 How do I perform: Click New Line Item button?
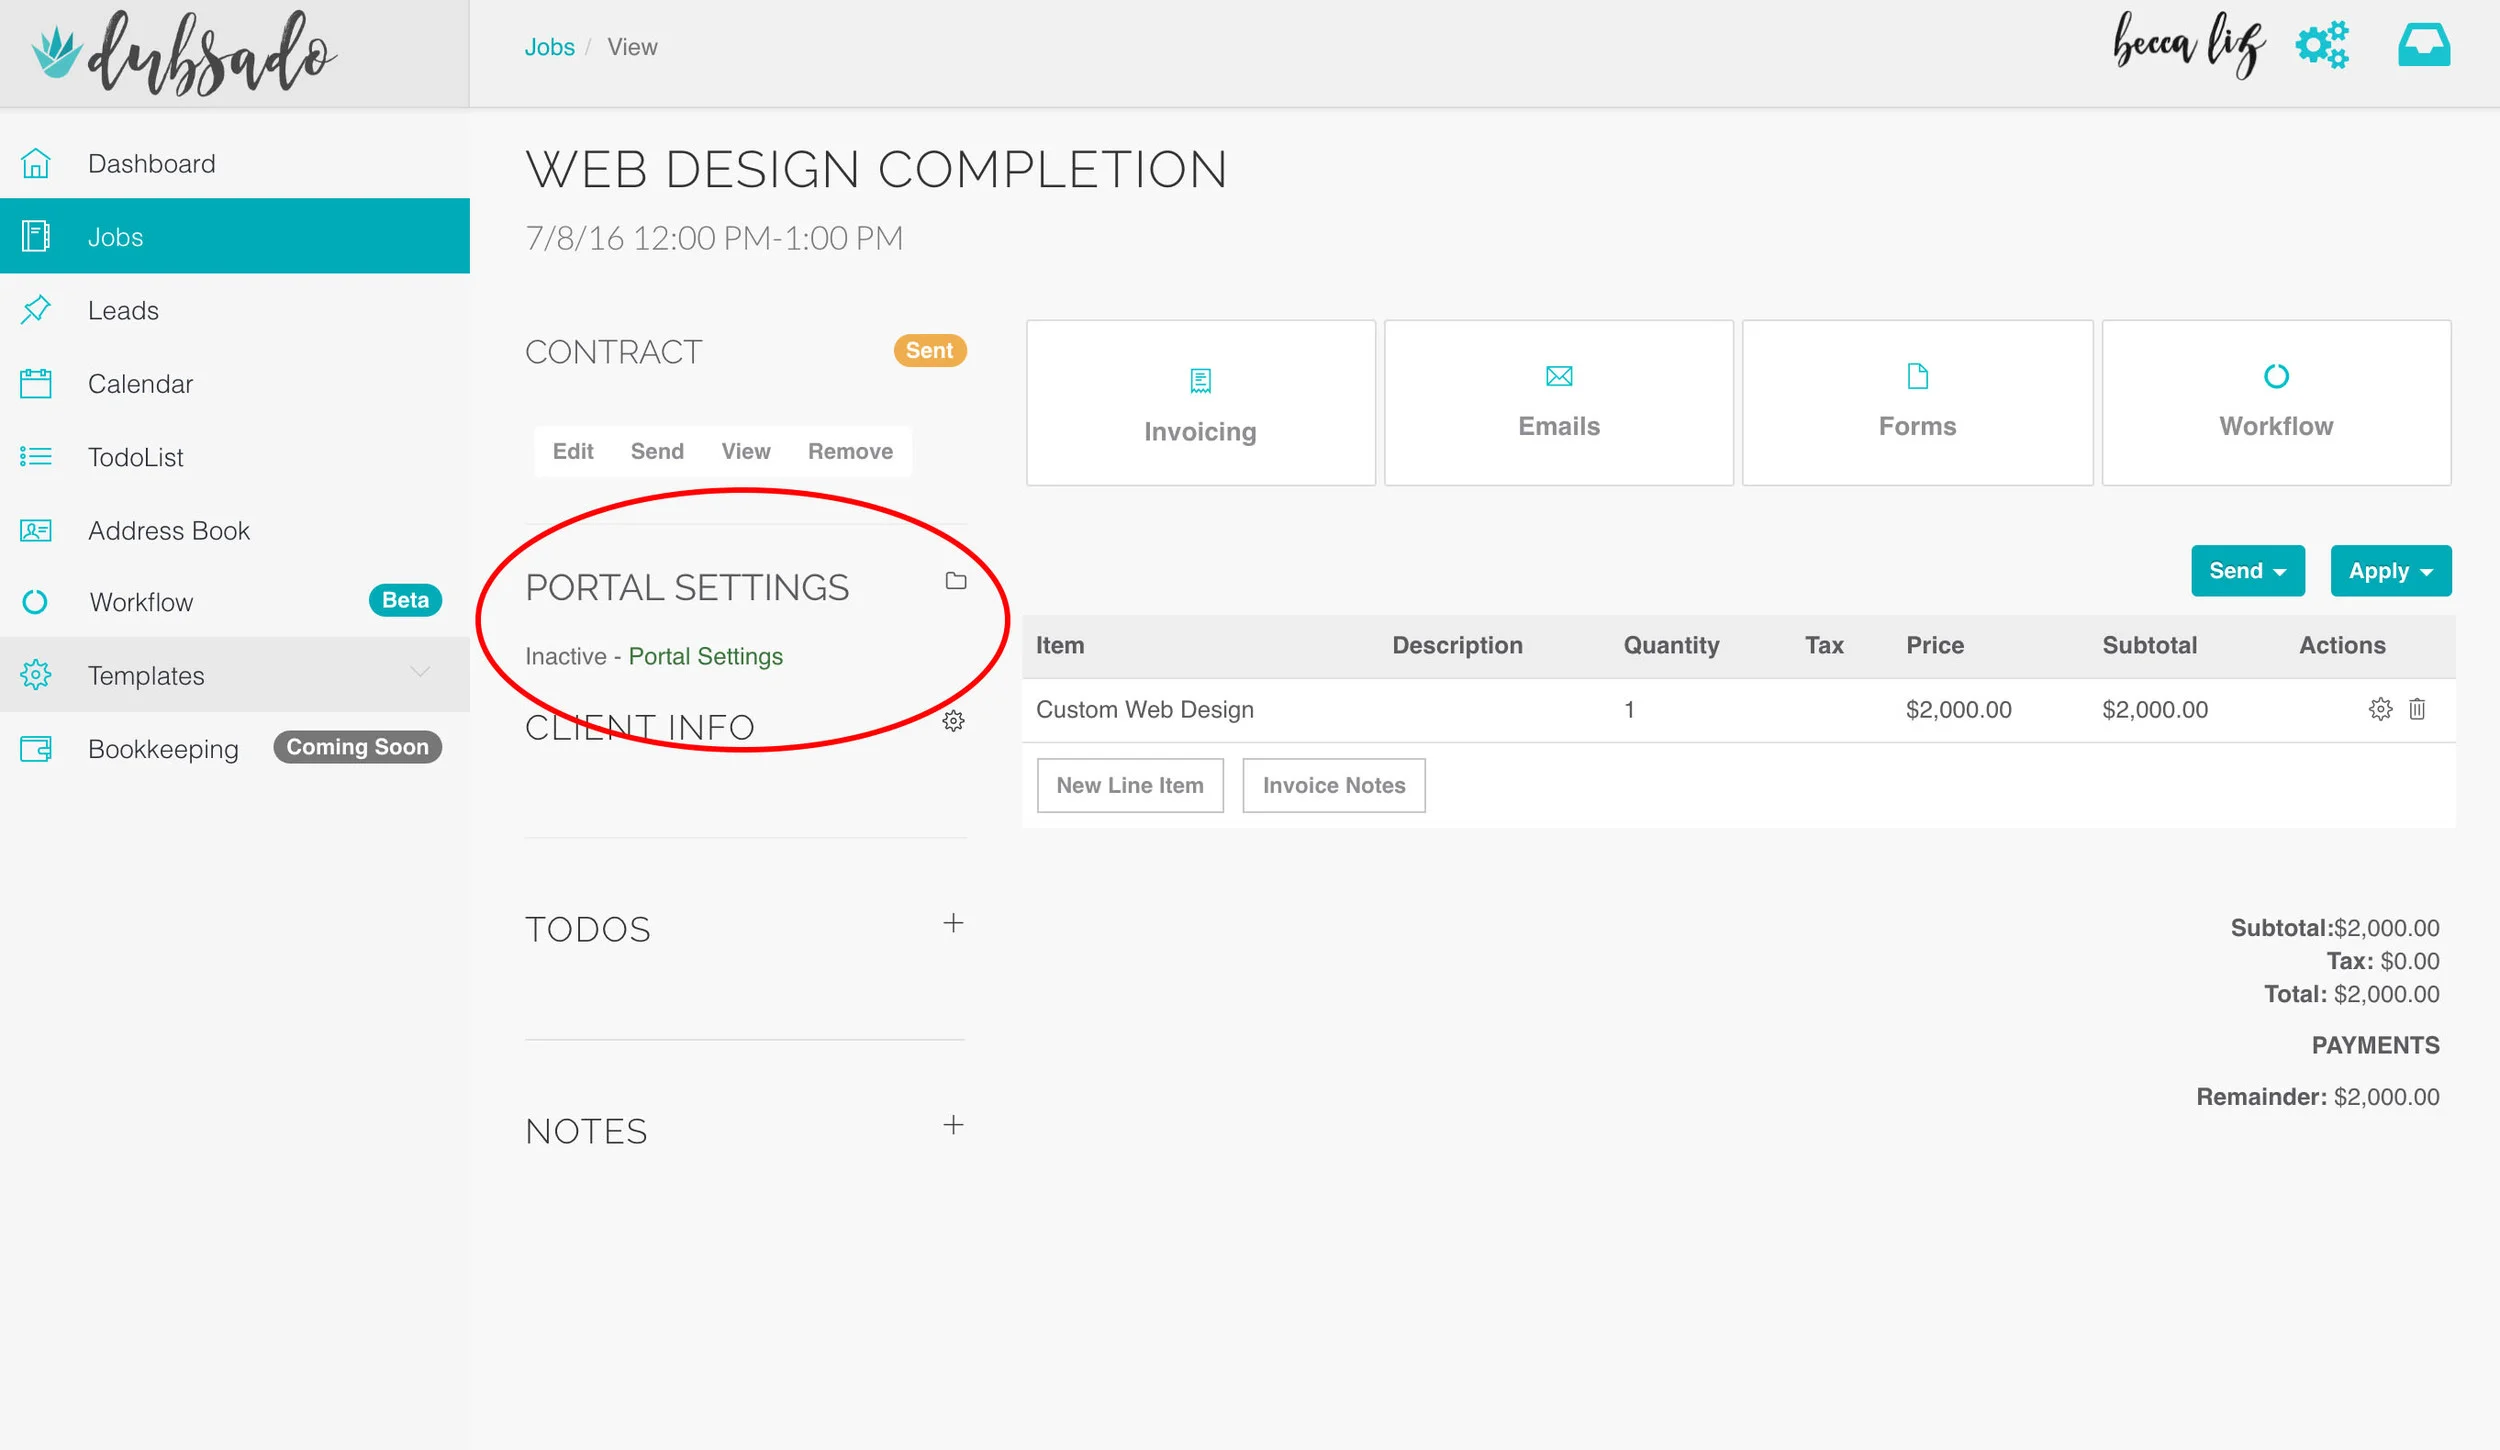coord(1129,785)
